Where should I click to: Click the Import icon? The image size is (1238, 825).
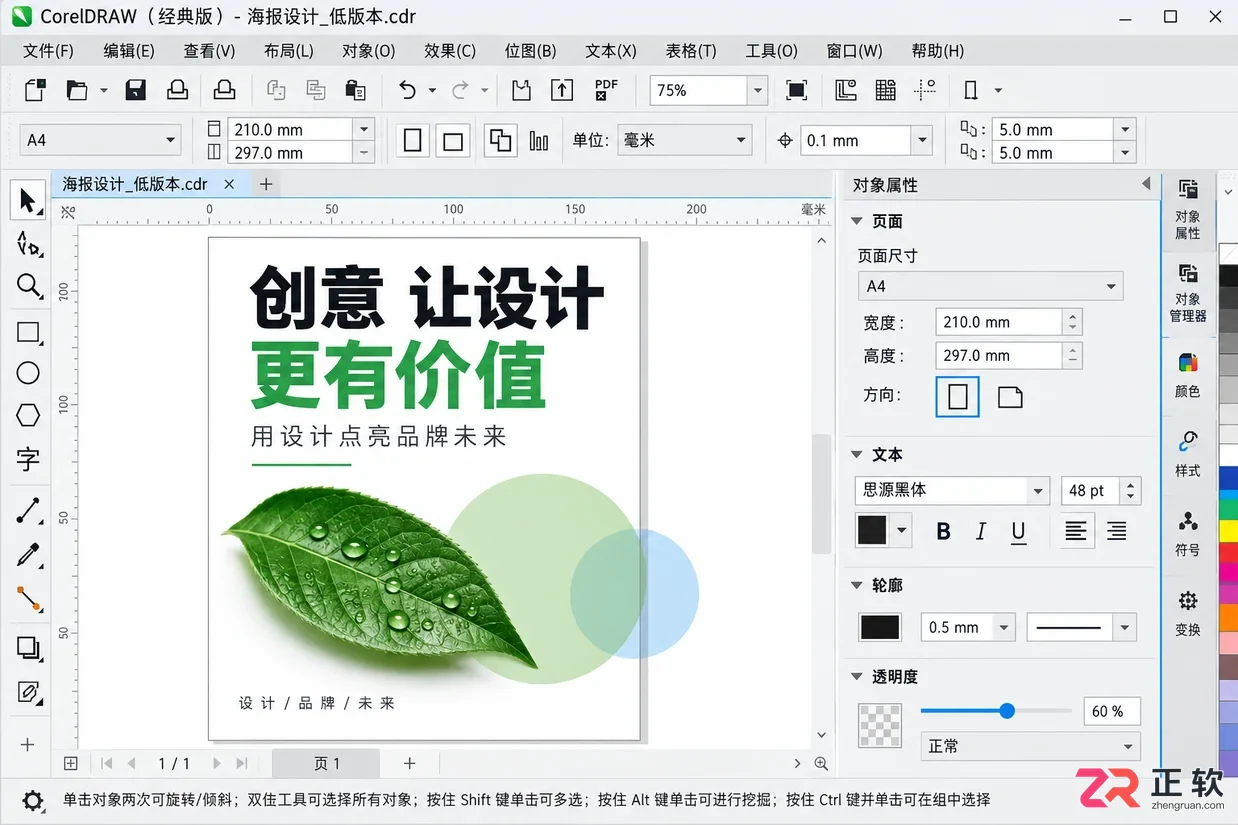[521, 90]
